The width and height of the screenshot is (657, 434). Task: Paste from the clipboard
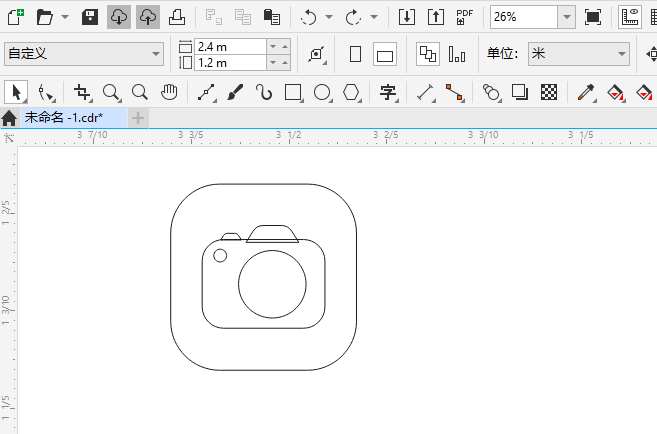[272, 17]
